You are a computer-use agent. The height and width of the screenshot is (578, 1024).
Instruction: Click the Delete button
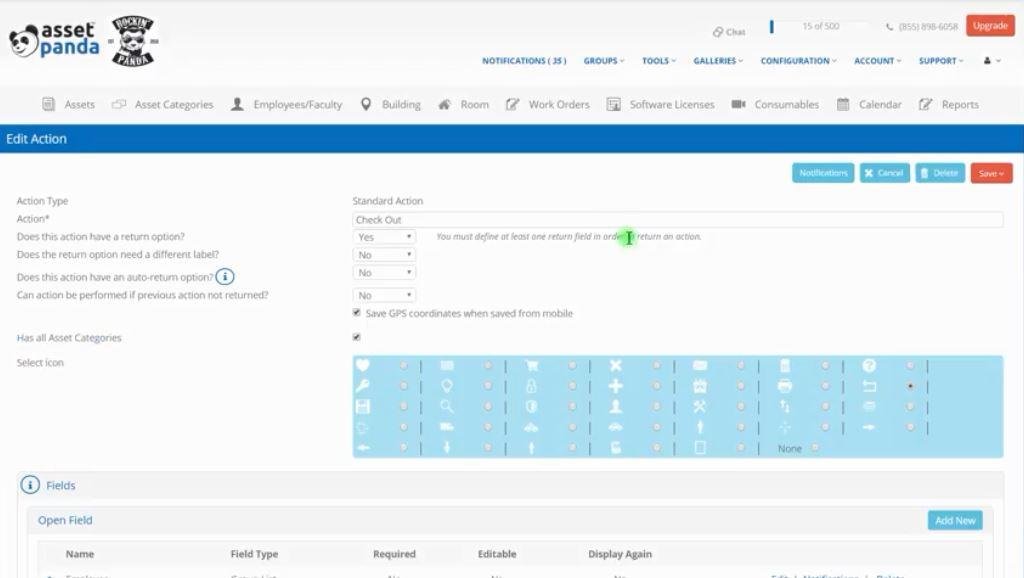940,173
